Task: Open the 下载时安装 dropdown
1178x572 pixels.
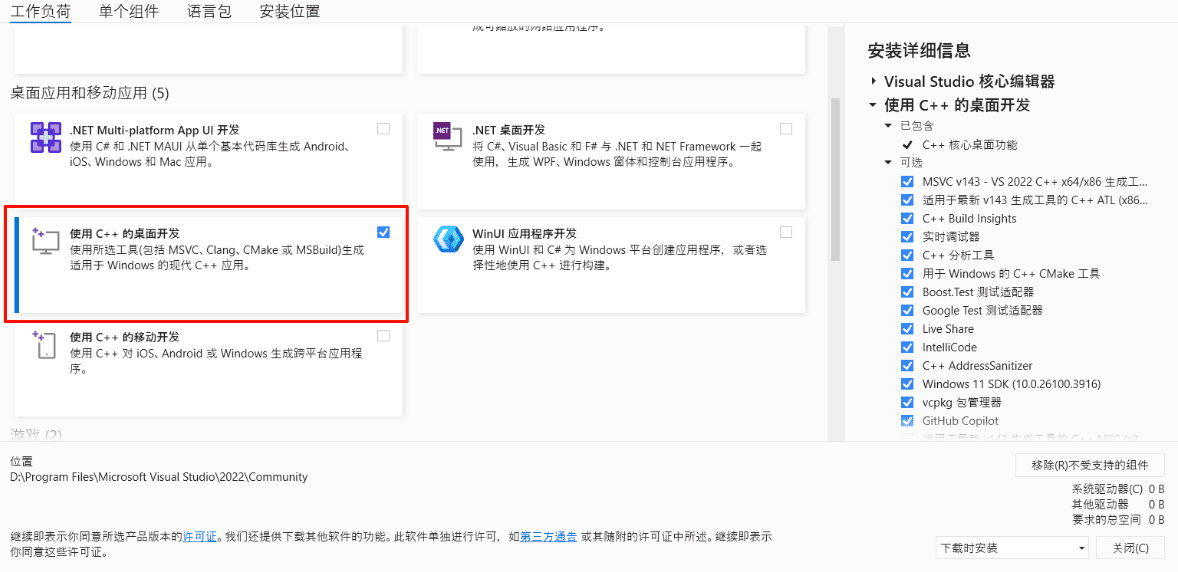Action: (x=1012, y=548)
